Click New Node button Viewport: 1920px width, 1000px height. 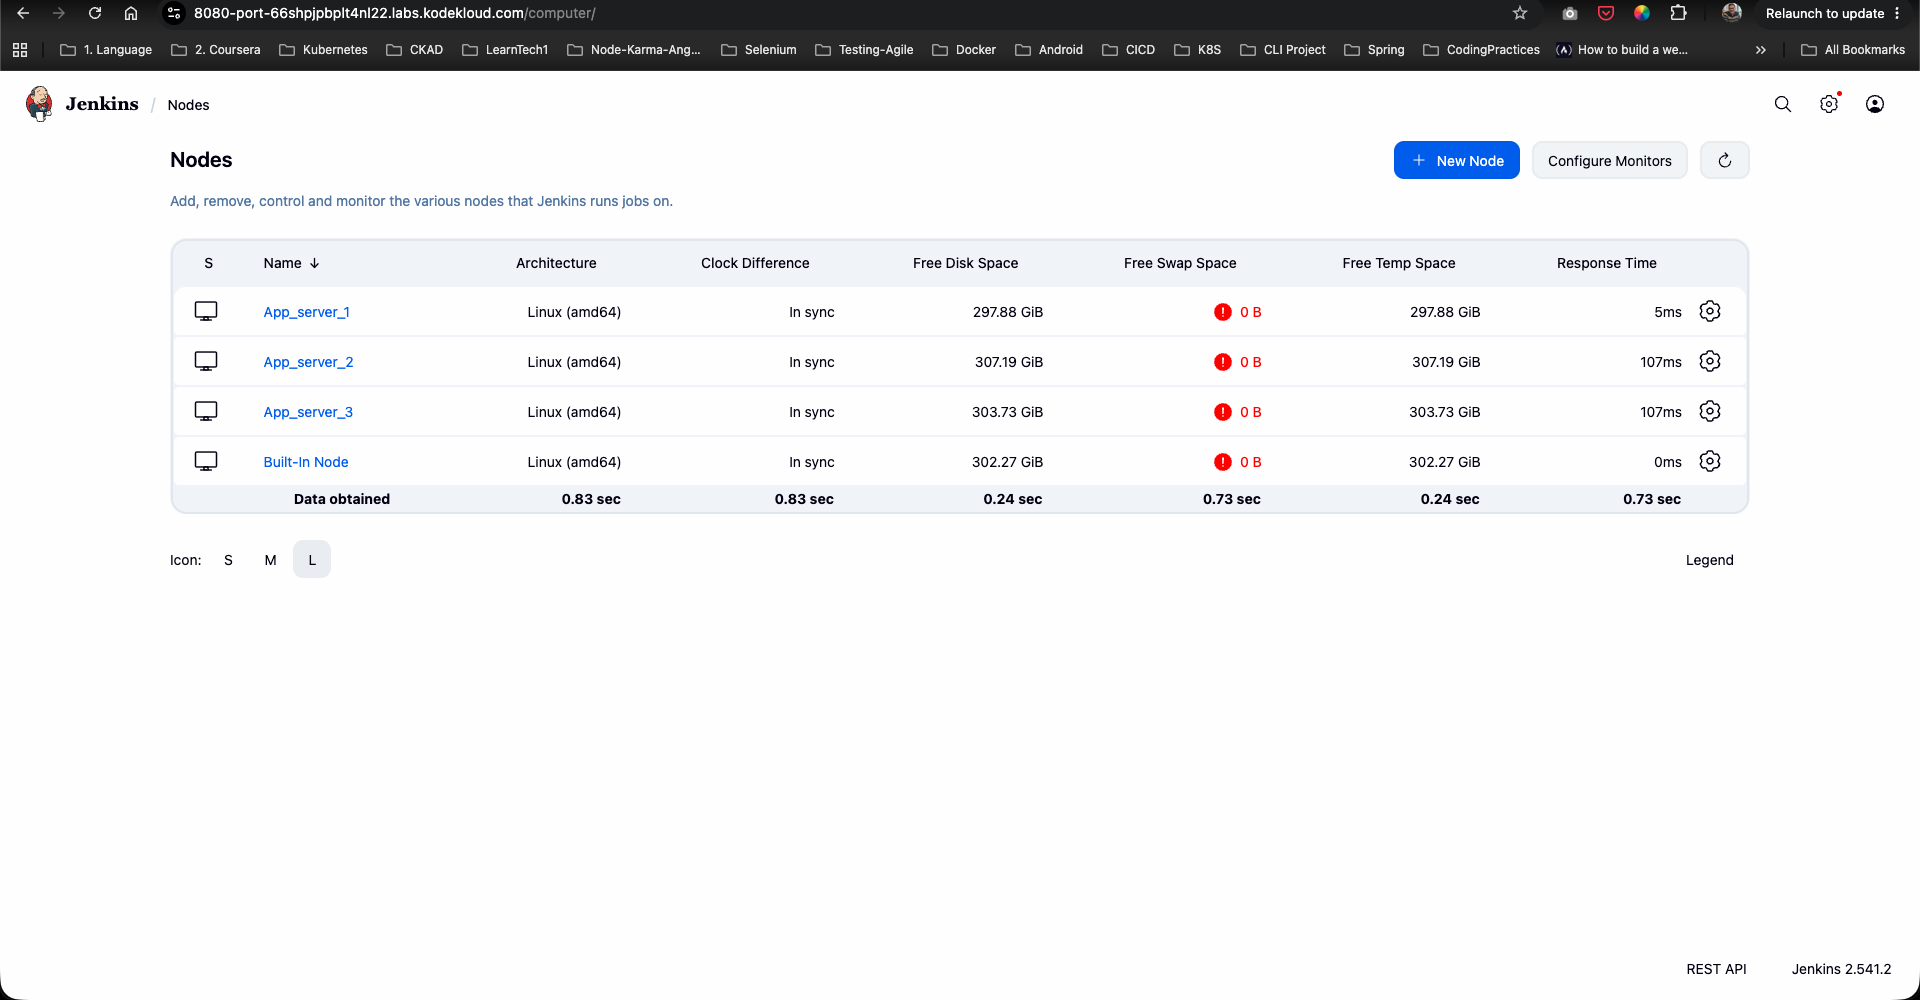[x=1457, y=160]
